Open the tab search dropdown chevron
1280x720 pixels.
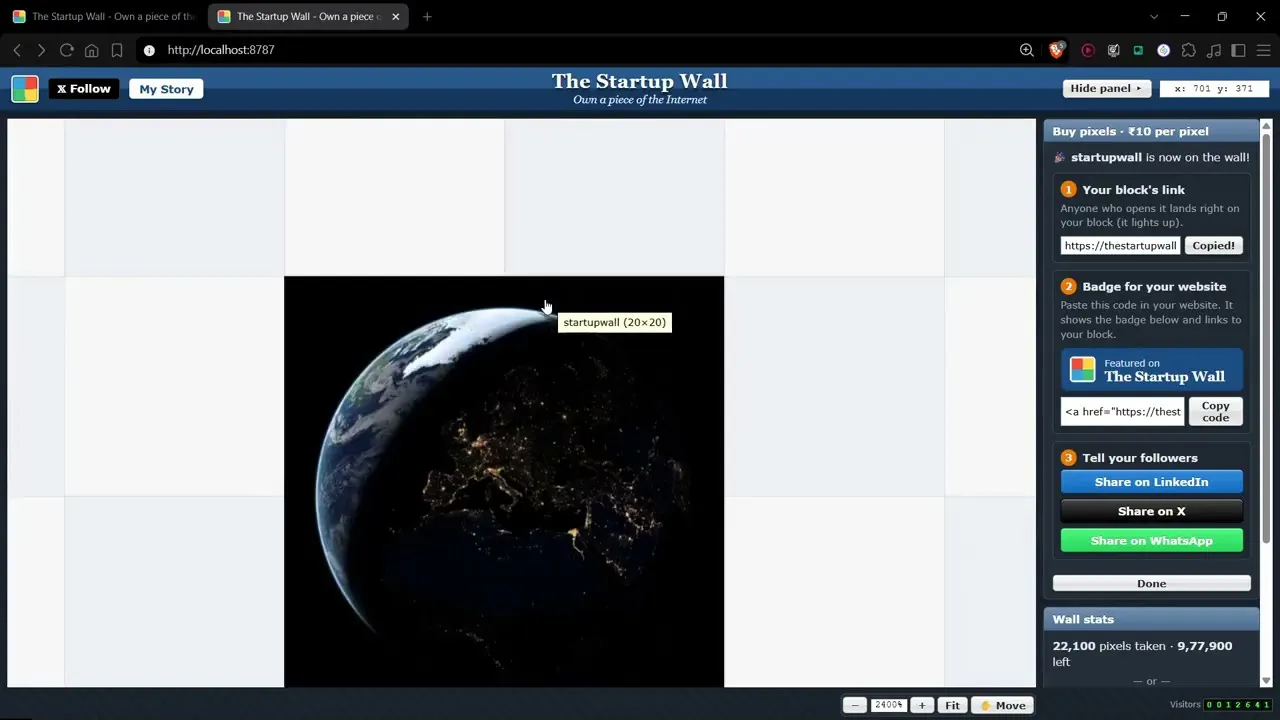1154,16
